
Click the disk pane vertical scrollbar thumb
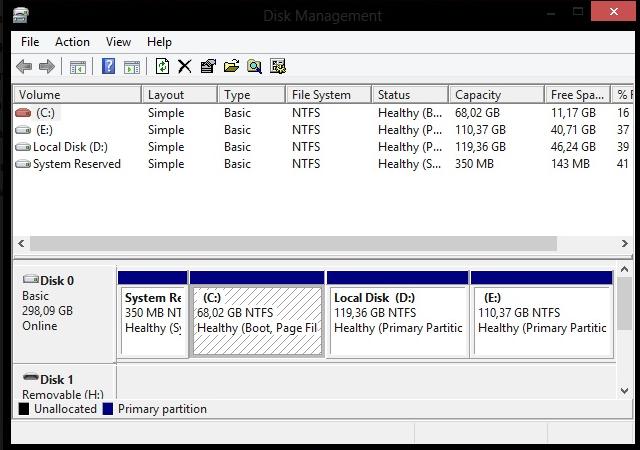tap(624, 303)
